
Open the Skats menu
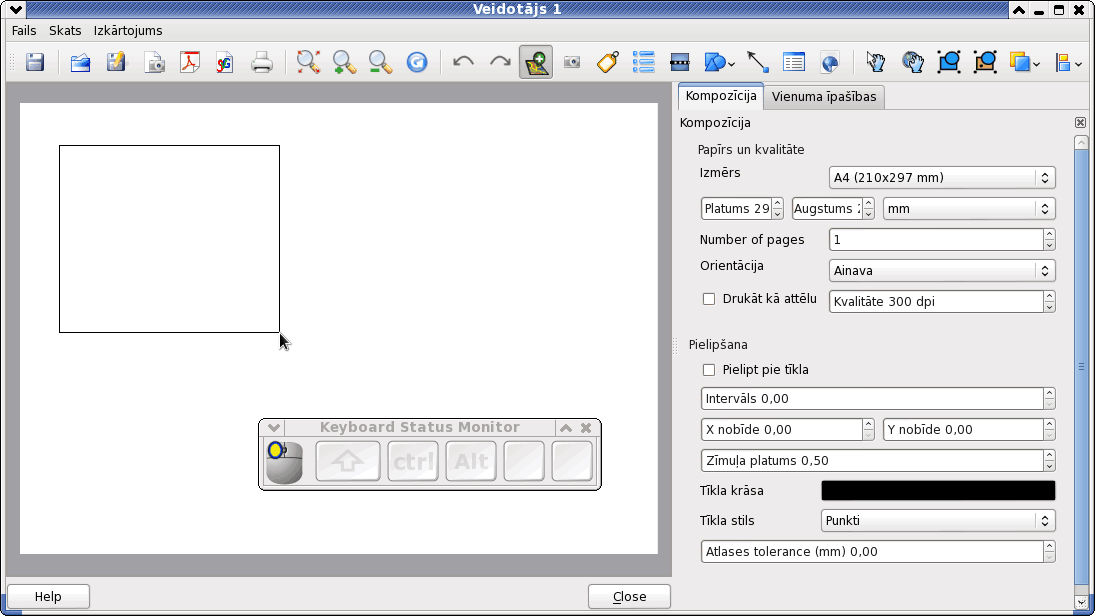point(65,31)
